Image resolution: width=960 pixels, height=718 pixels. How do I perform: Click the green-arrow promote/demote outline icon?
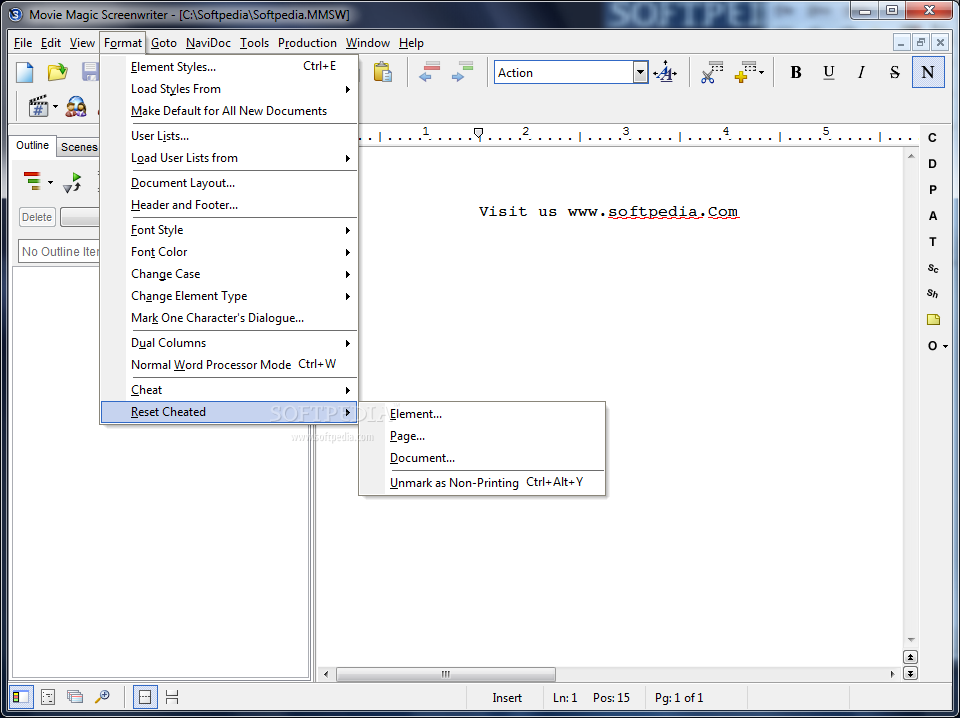click(x=72, y=182)
